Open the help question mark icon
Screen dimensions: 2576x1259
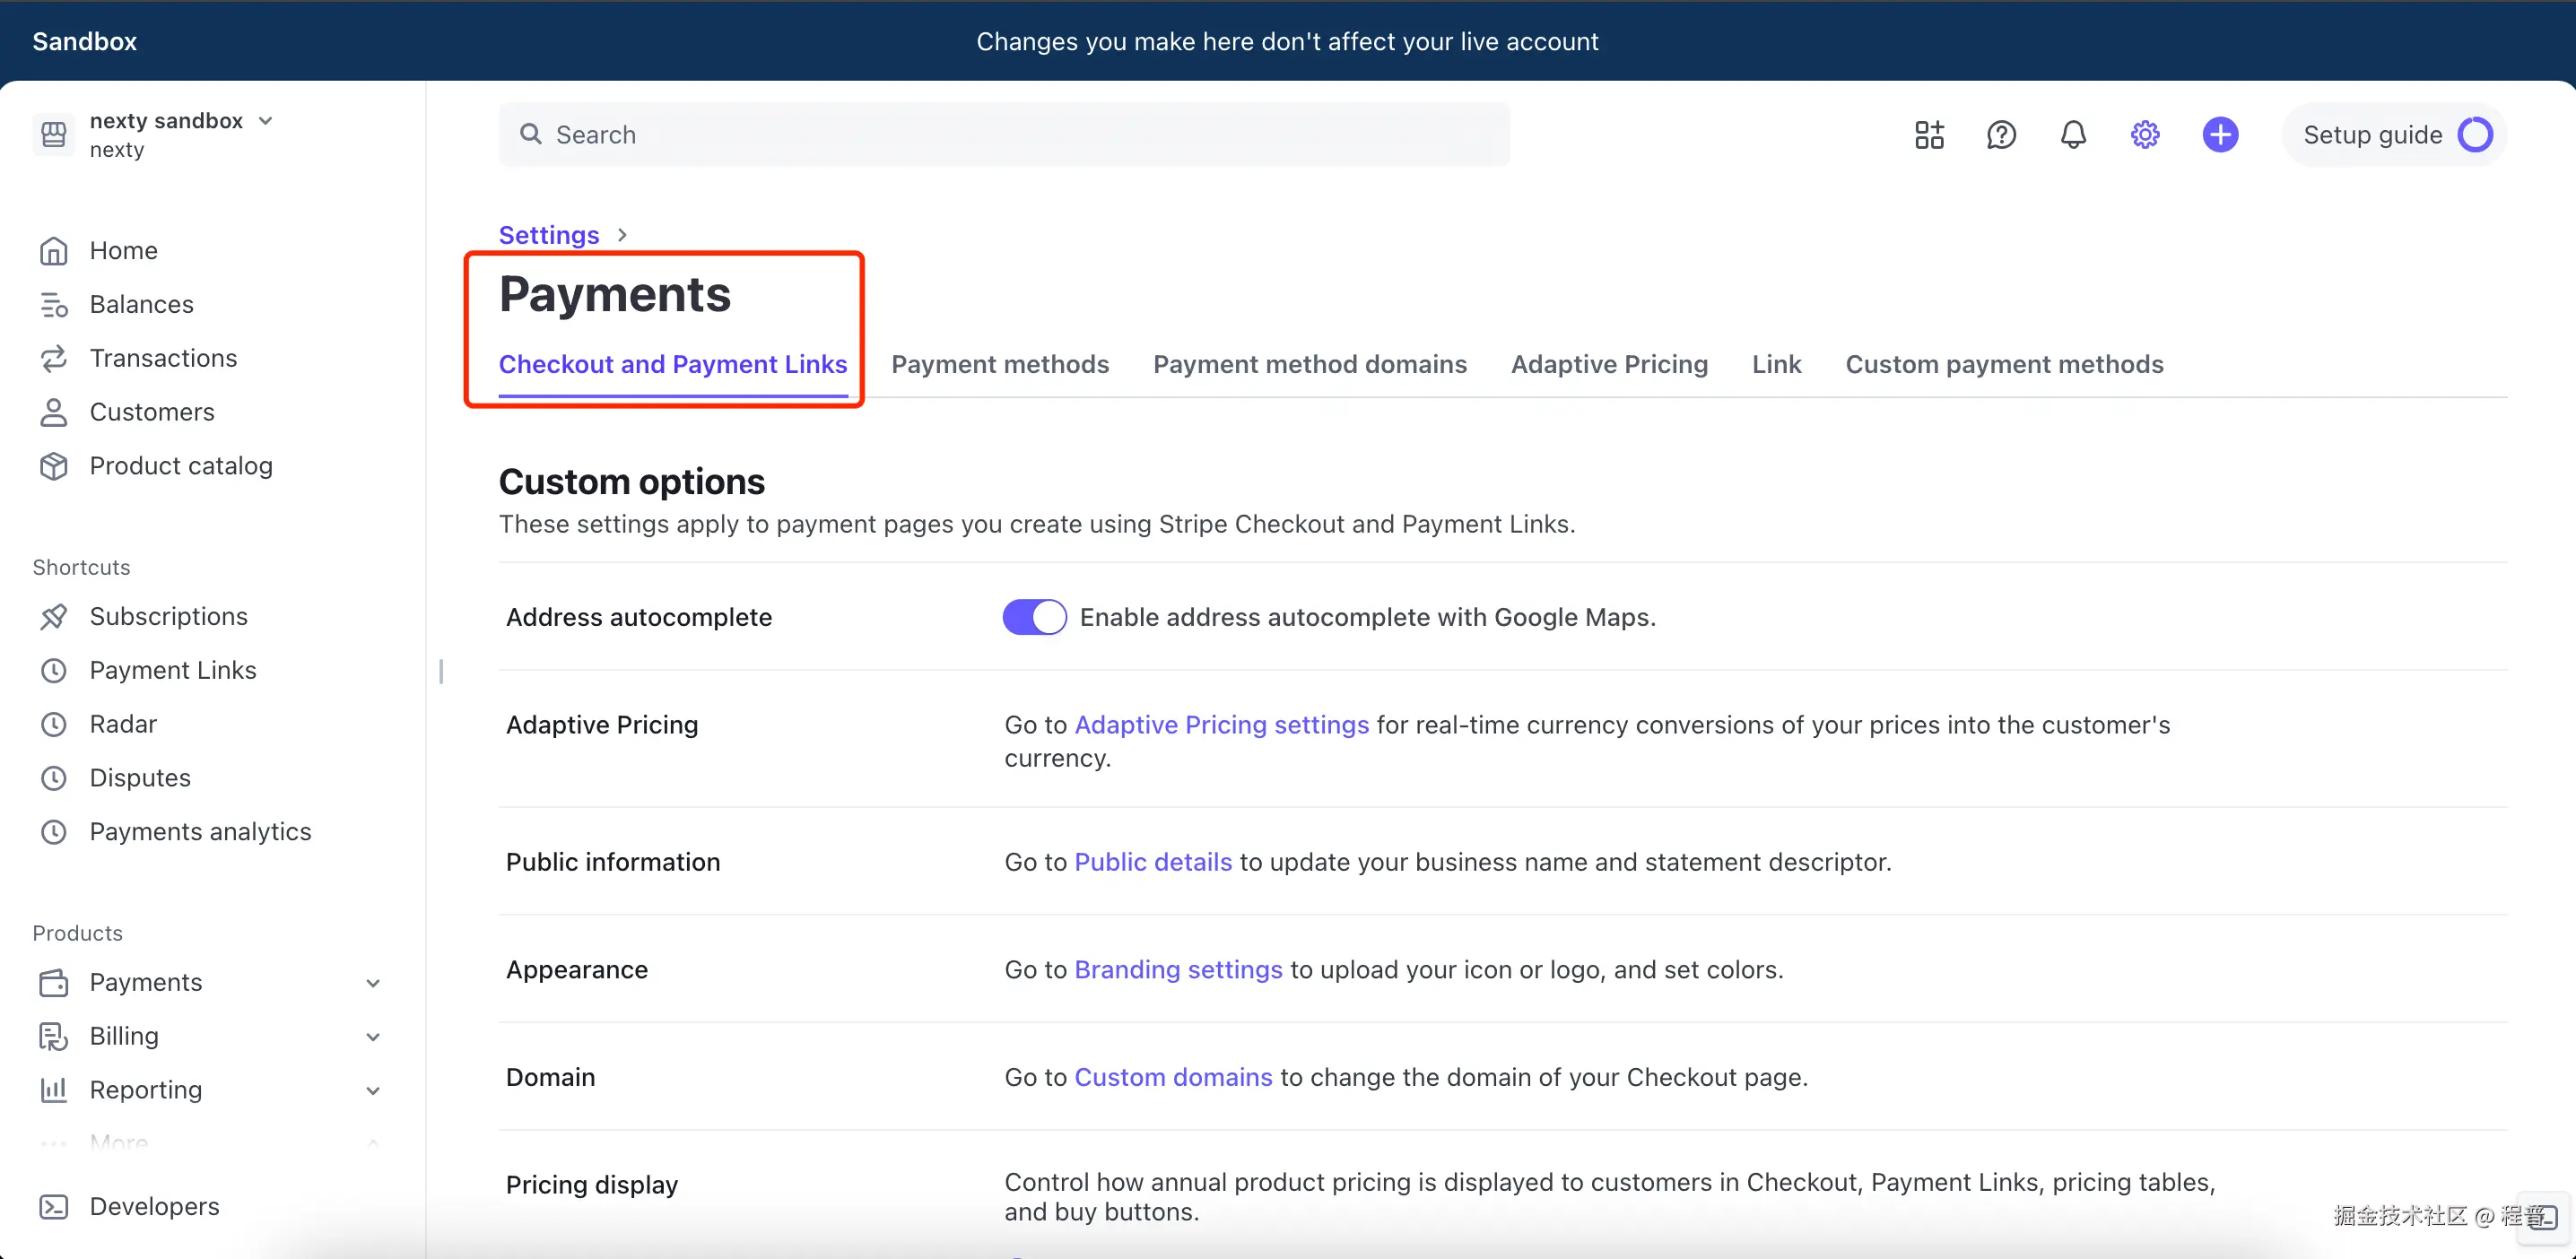pyautogui.click(x=2001, y=134)
